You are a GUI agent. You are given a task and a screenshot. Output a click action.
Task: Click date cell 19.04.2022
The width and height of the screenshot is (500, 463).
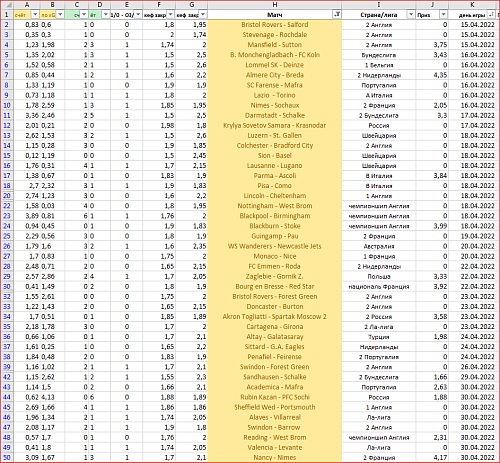click(472, 236)
